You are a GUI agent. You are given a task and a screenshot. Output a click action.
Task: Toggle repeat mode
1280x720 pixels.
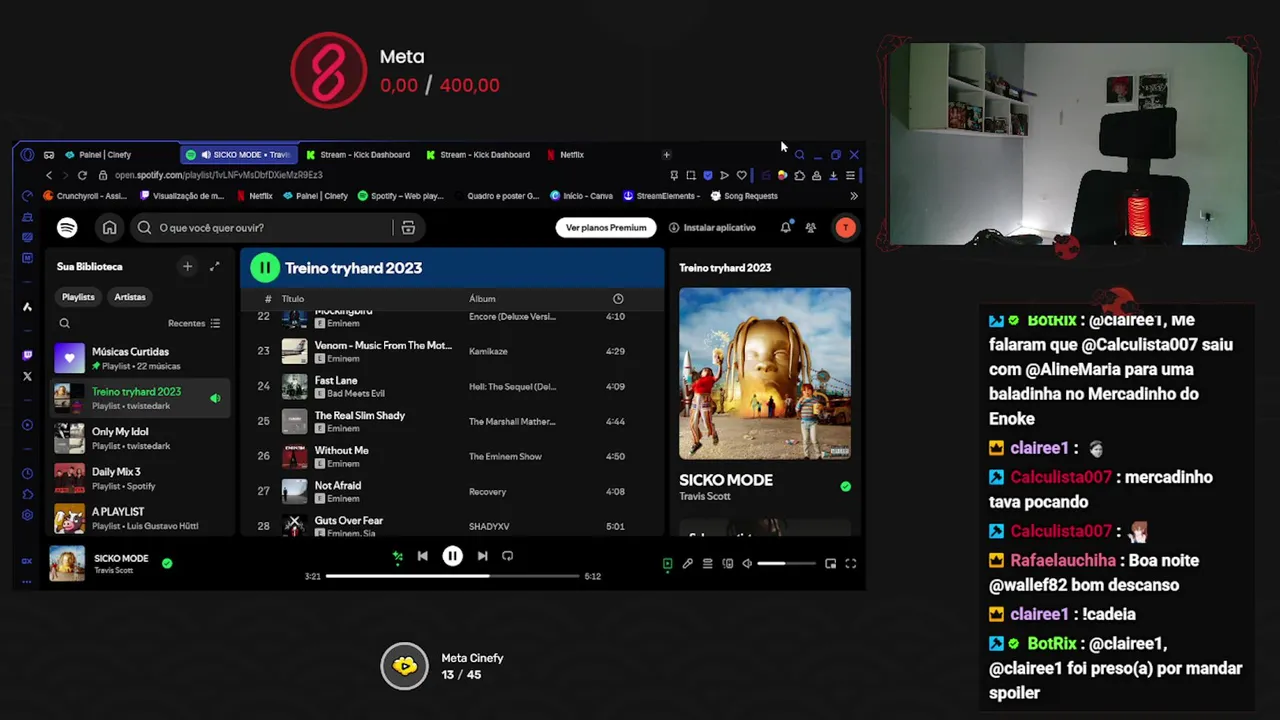pyautogui.click(x=508, y=556)
